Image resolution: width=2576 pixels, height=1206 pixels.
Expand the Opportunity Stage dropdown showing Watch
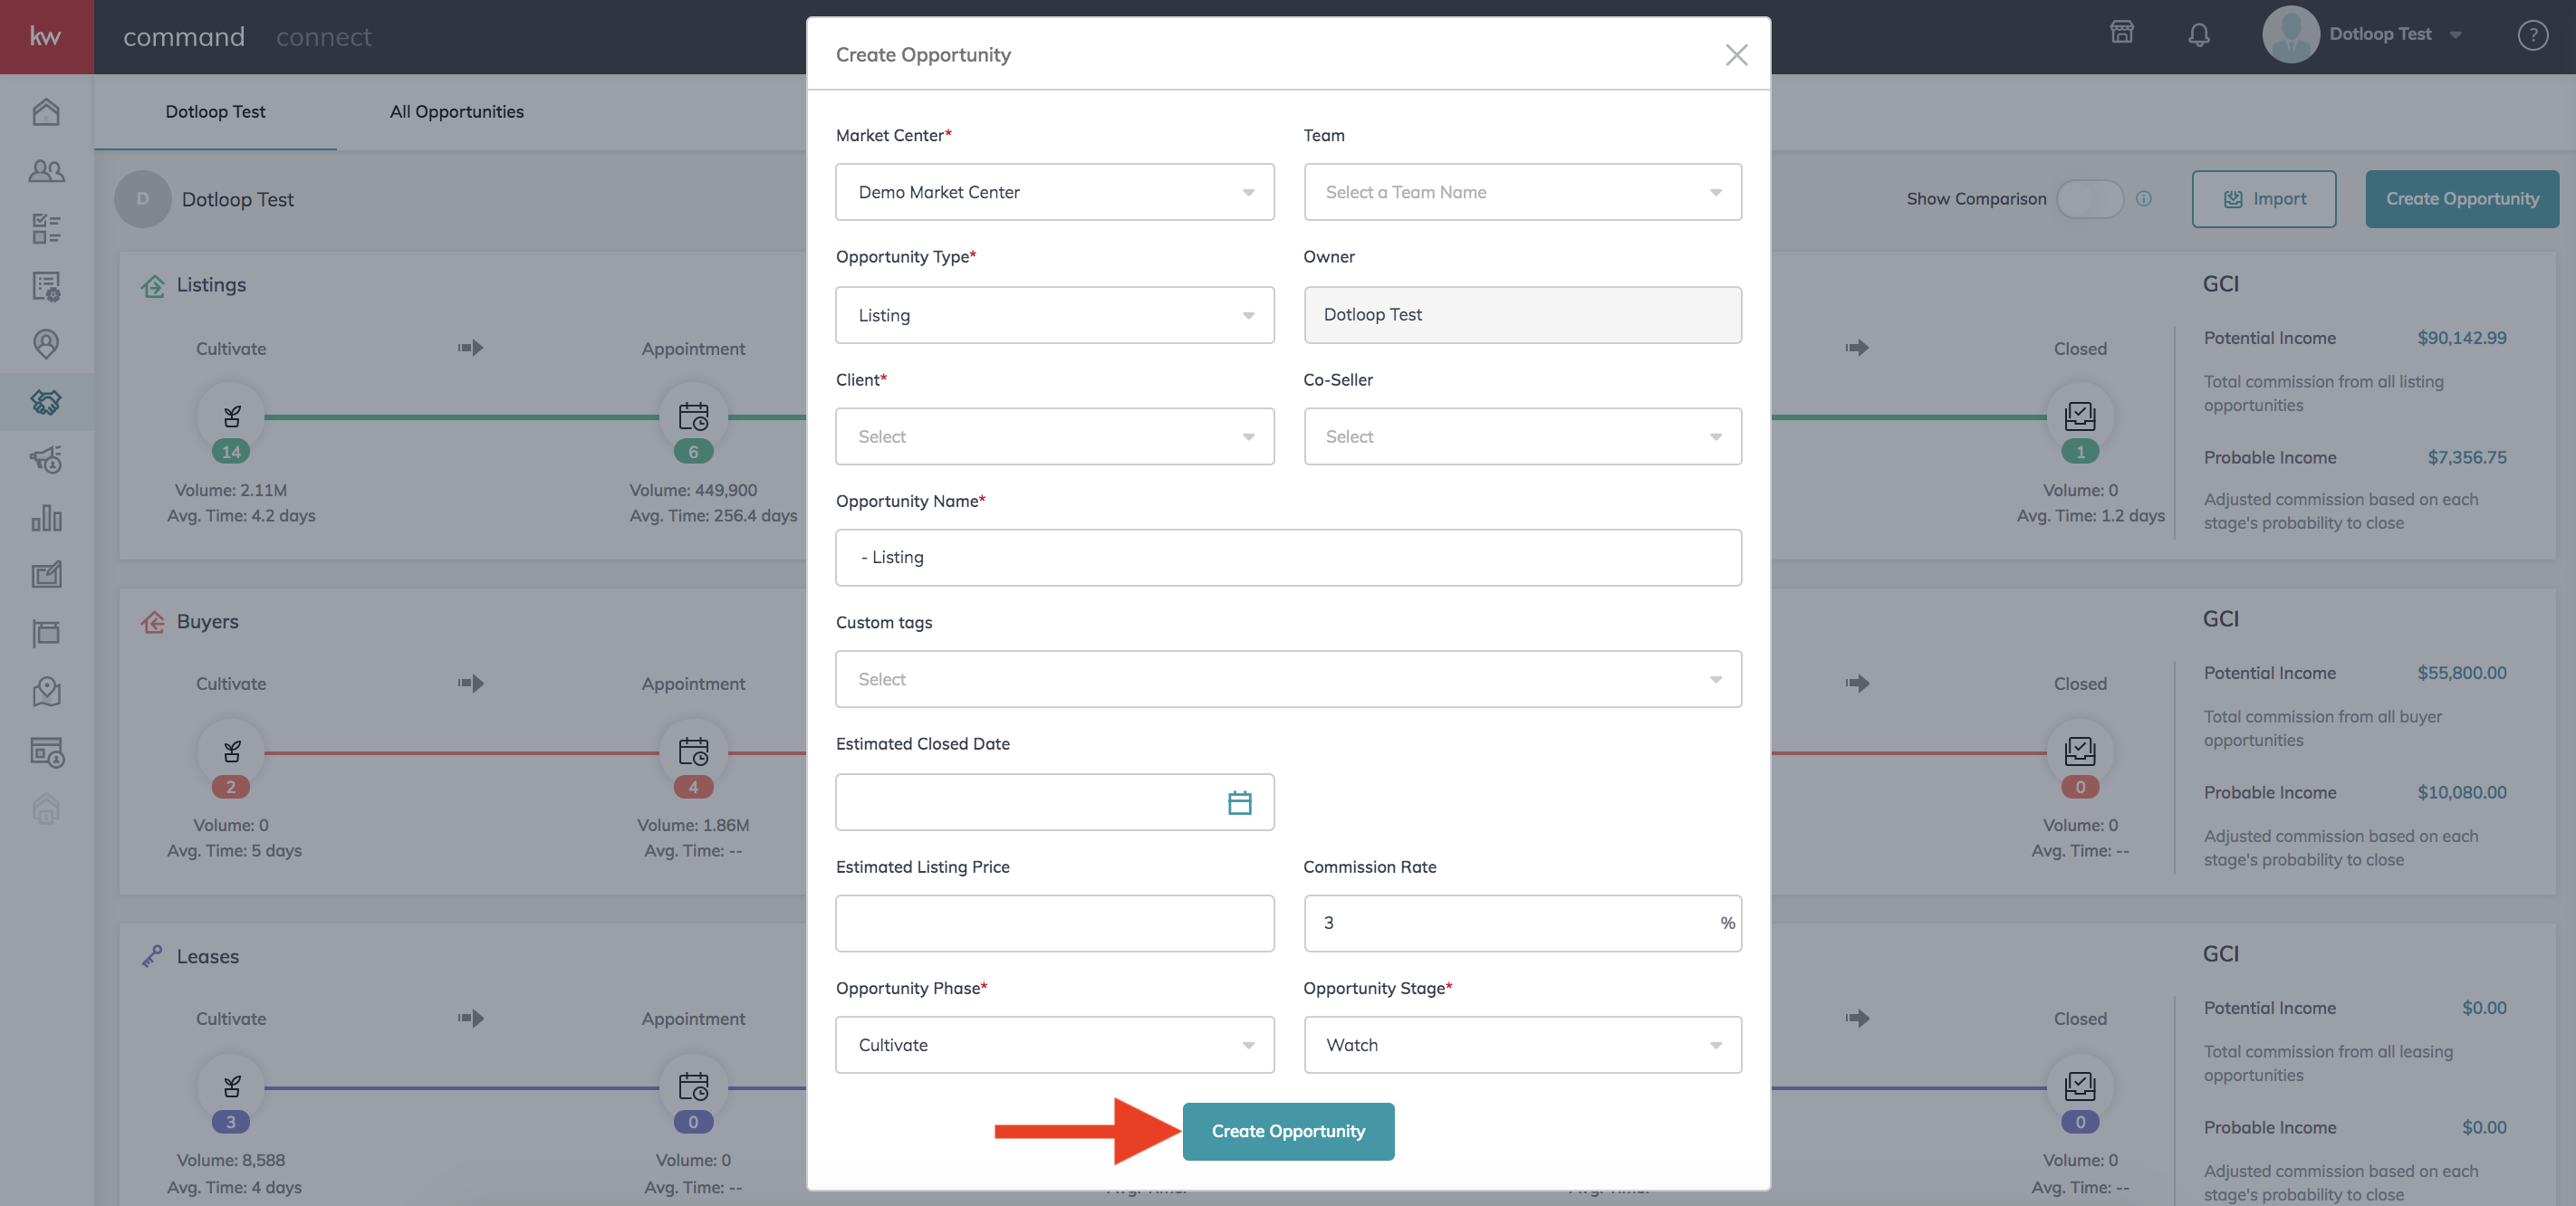[1522, 1045]
